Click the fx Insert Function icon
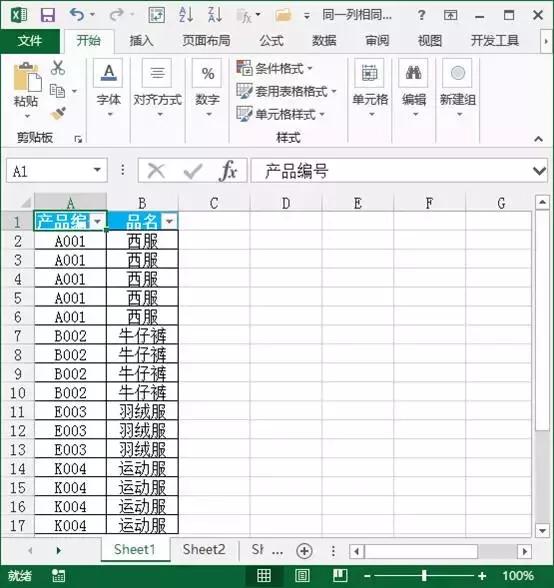 228,171
